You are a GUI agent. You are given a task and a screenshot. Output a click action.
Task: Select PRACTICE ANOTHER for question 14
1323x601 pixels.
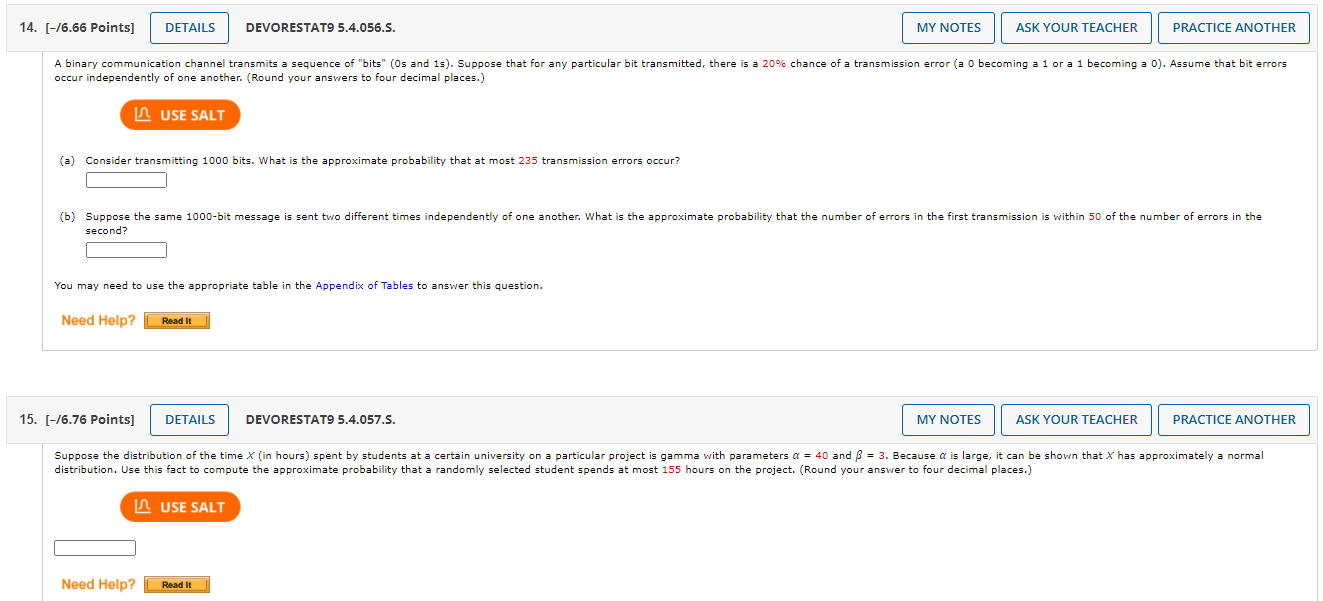(x=1233, y=27)
